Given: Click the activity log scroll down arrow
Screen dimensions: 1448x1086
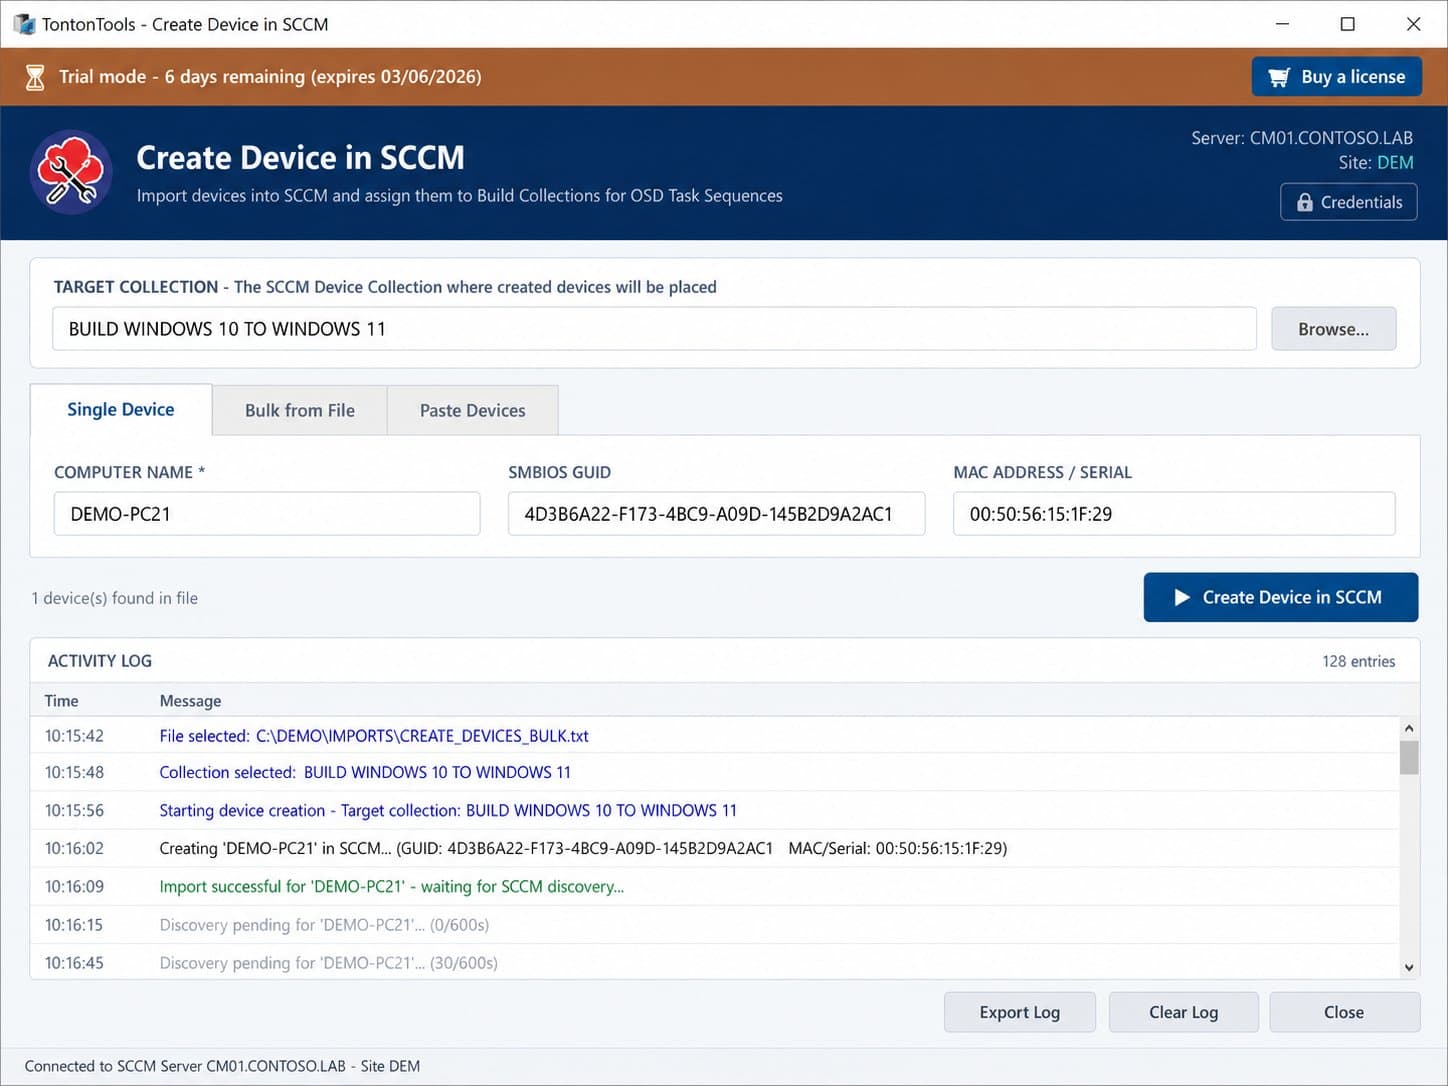Looking at the screenshot, I should (1409, 967).
